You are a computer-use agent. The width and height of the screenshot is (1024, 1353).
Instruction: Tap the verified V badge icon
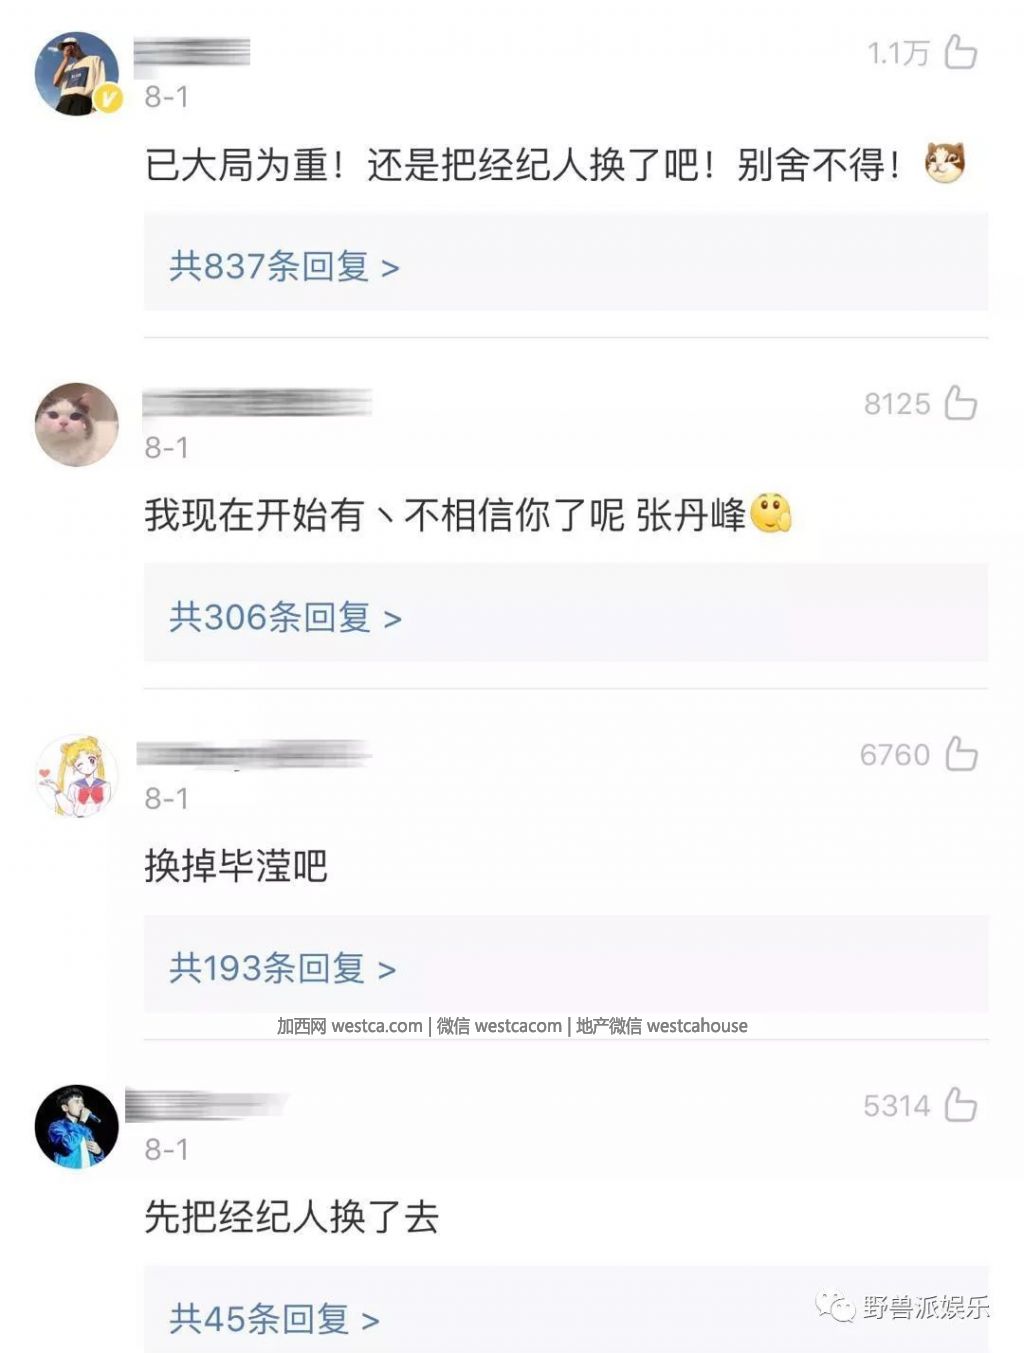click(x=108, y=99)
